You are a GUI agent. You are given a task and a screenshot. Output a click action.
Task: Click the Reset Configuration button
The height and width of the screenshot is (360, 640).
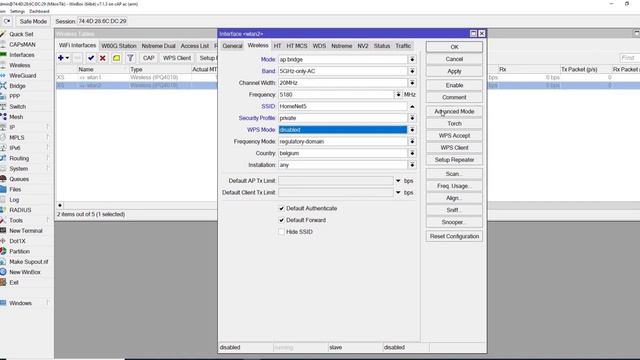point(454,236)
